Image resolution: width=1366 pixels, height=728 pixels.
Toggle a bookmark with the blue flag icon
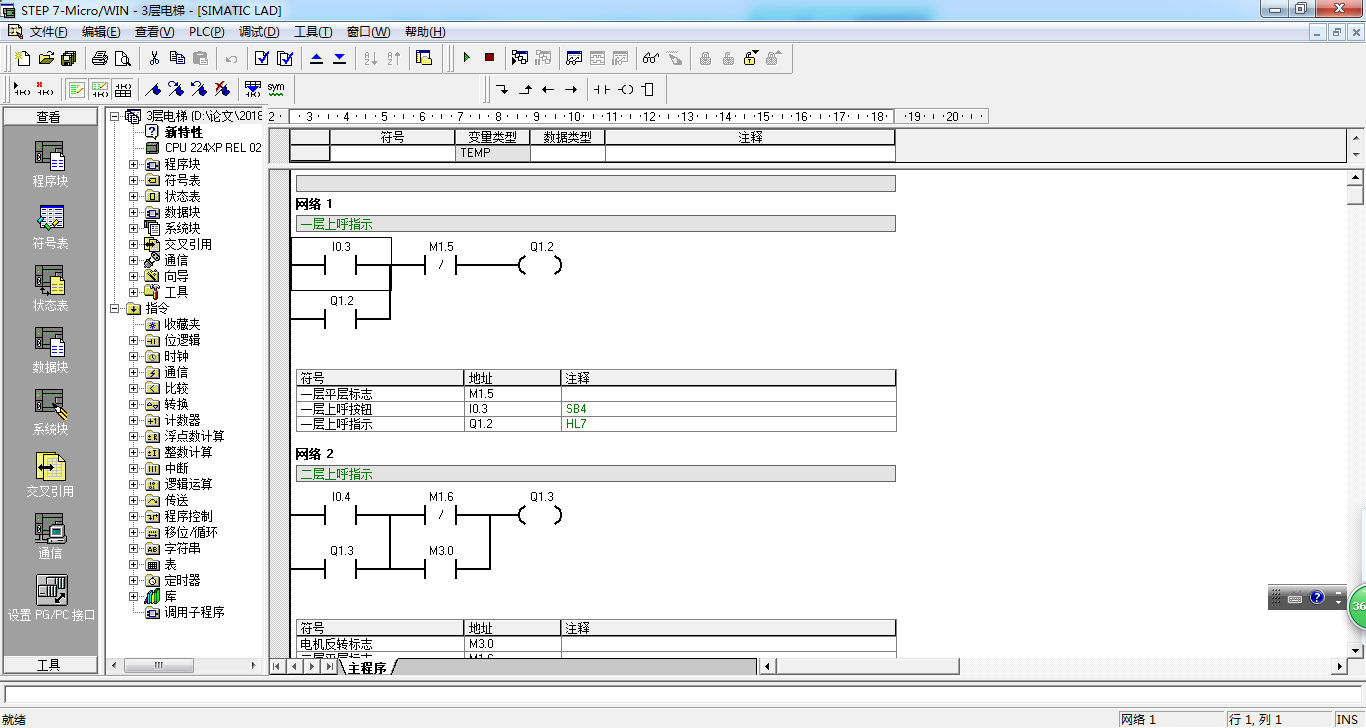pyautogui.click(x=153, y=89)
